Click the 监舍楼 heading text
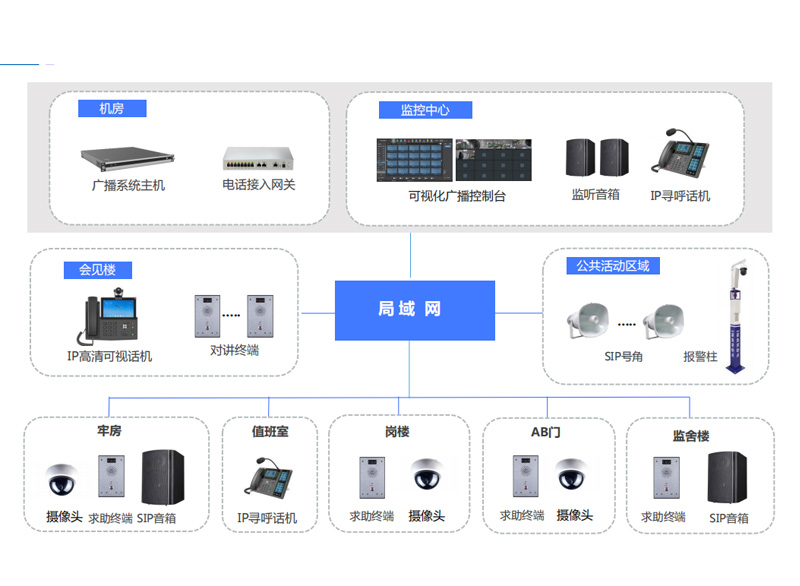Screen dimensions: 800x586 pyautogui.click(x=691, y=436)
